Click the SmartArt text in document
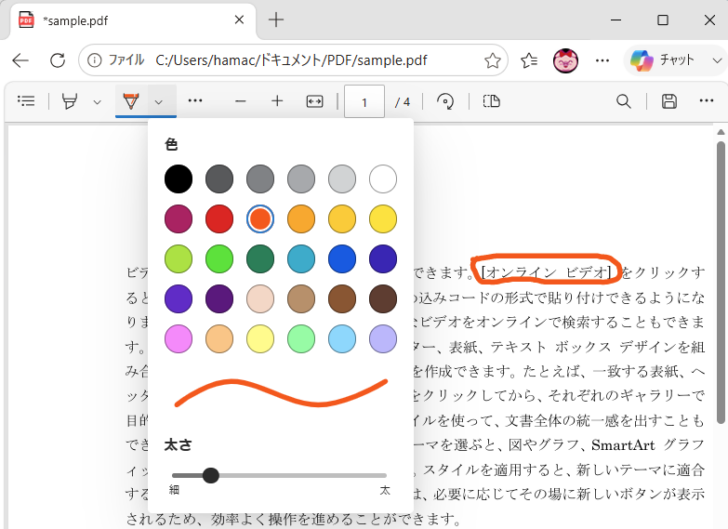 coord(623,445)
